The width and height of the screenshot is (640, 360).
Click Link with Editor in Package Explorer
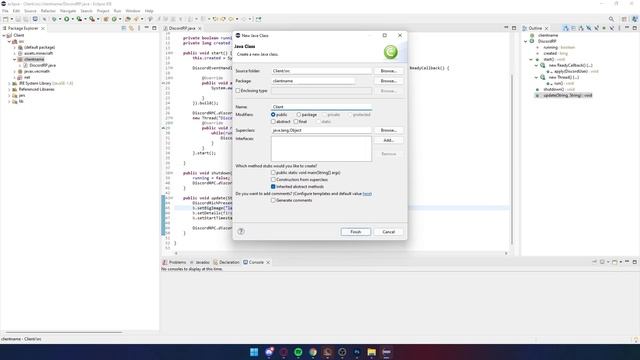[x=131, y=28]
